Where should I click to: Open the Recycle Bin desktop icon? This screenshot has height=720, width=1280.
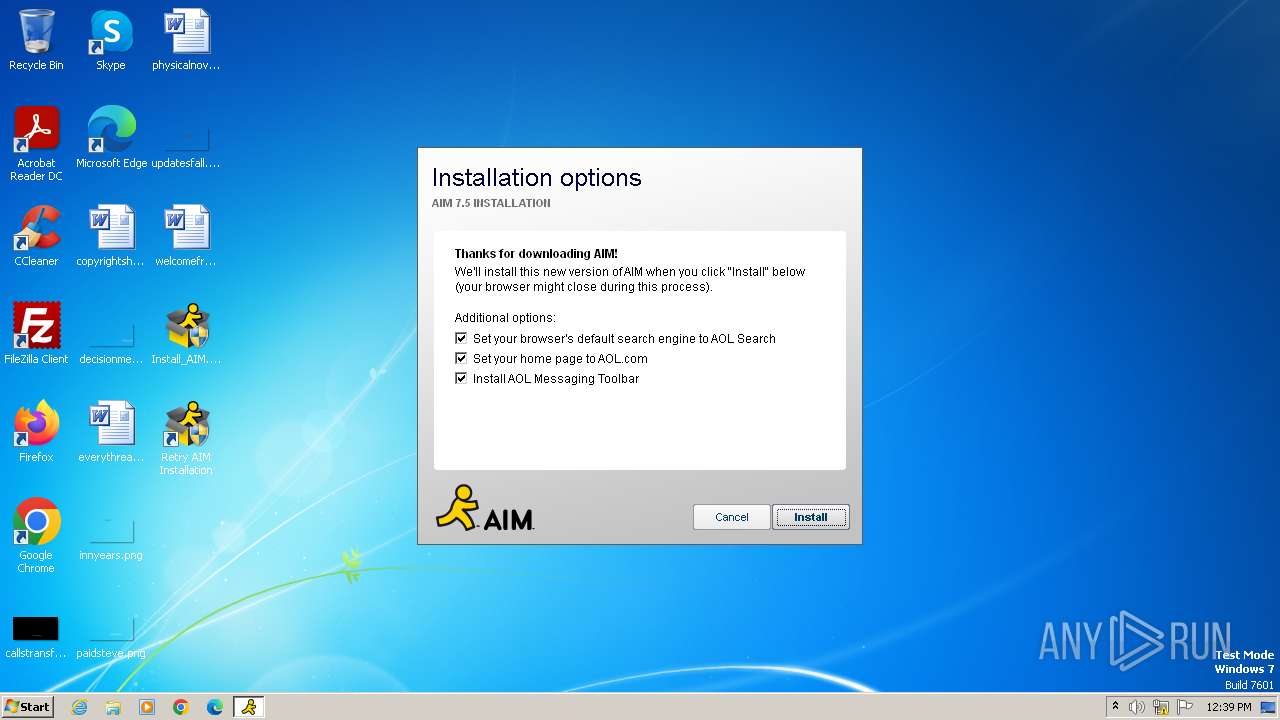[x=36, y=40]
